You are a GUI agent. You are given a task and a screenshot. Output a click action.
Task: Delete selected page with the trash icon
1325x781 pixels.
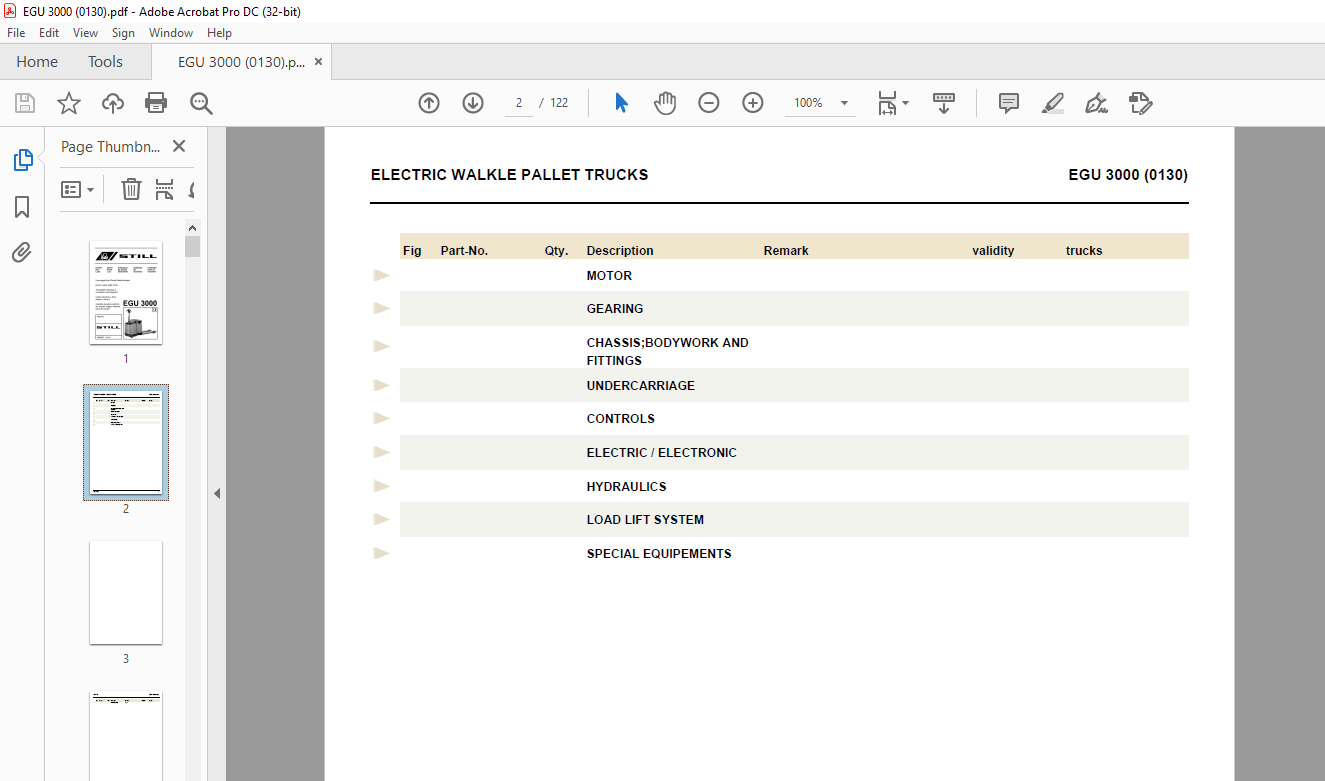[131, 189]
